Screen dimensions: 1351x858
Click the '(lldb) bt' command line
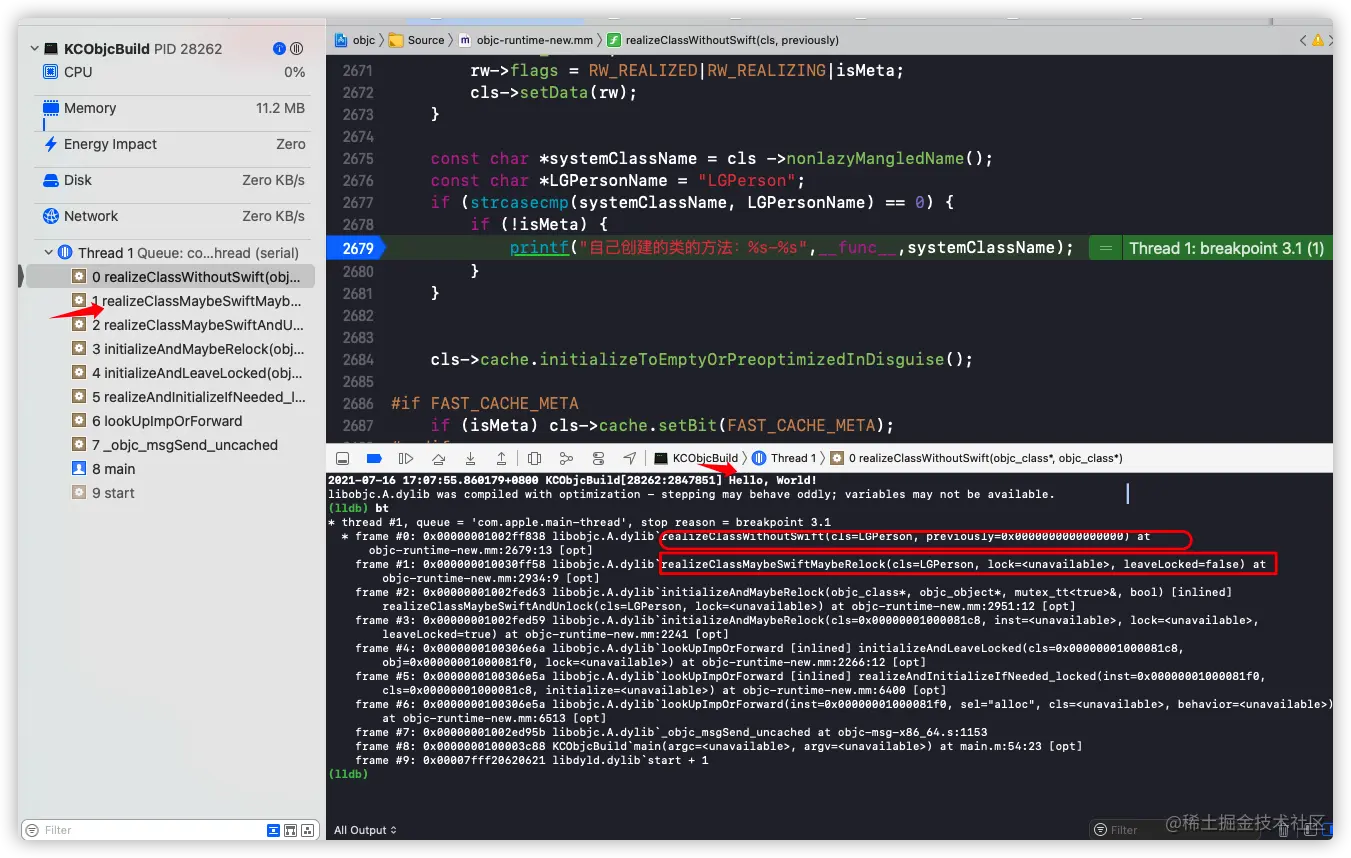tap(359, 508)
